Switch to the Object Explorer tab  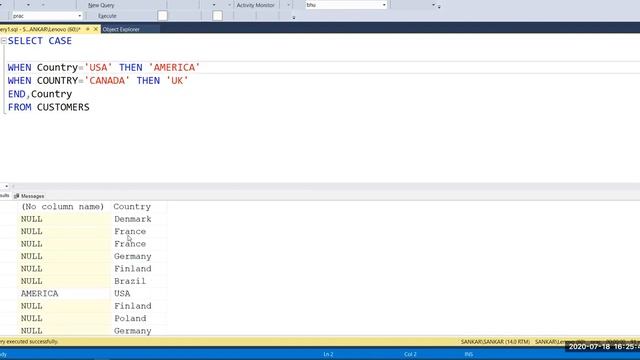[121, 29]
